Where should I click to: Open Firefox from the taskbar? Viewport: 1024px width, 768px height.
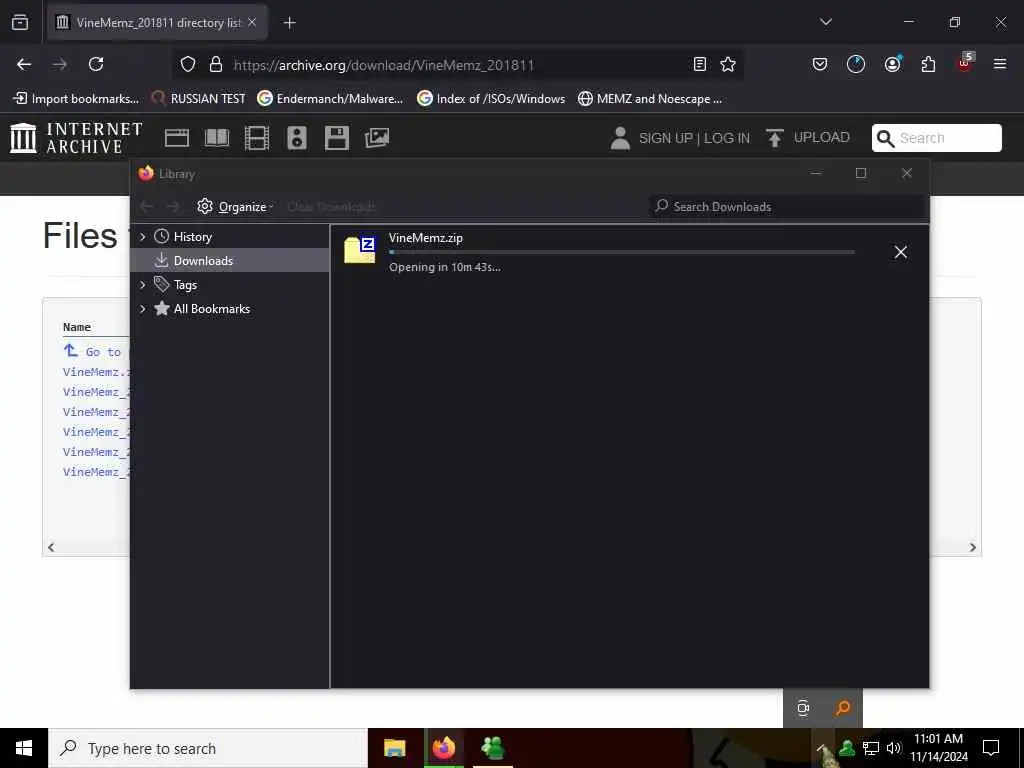(x=444, y=748)
